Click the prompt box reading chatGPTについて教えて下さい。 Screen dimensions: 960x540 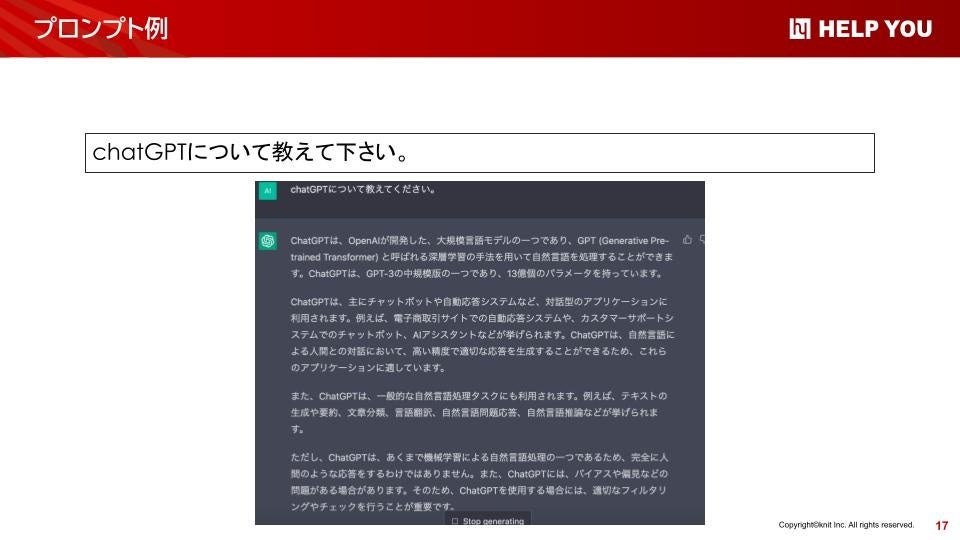point(479,153)
